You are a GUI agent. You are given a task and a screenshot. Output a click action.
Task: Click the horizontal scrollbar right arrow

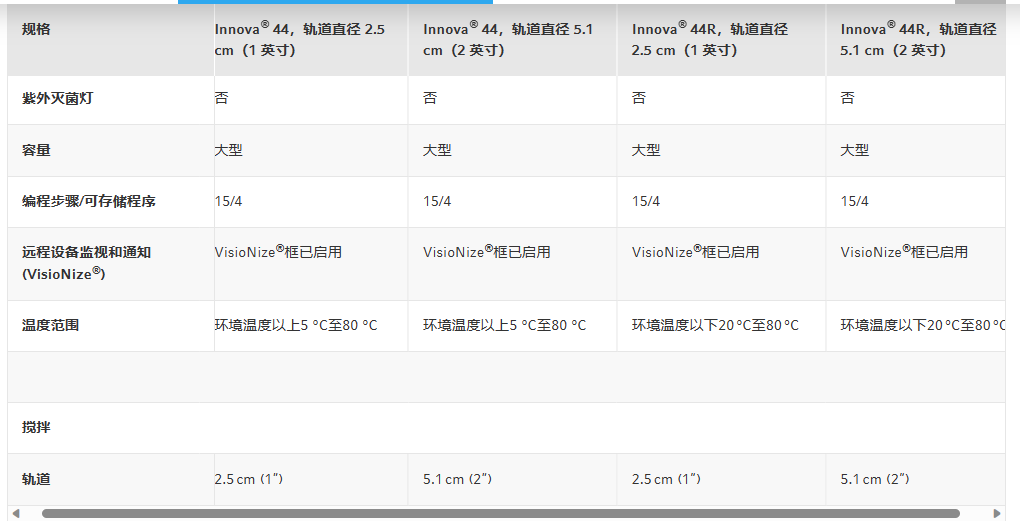(x=997, y=513)
